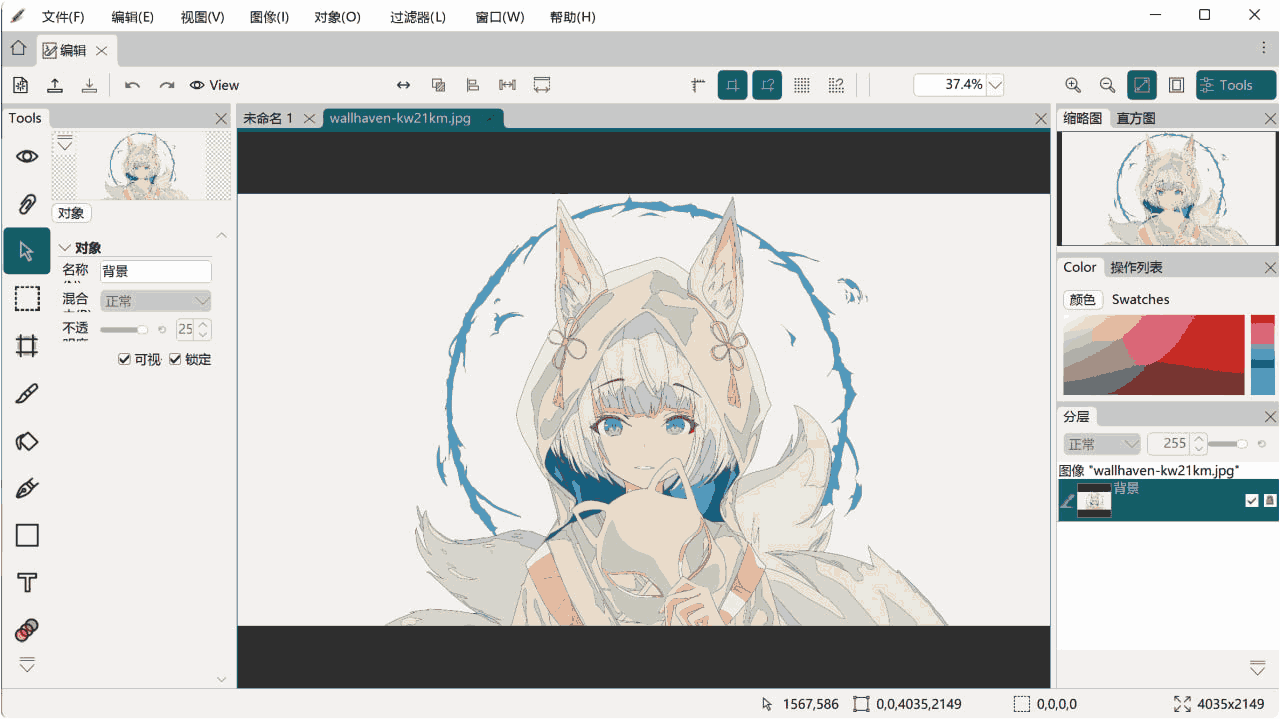Toggle the 可视 visible checkbox
1280x719 pixels.
click(x=124, y=359)
